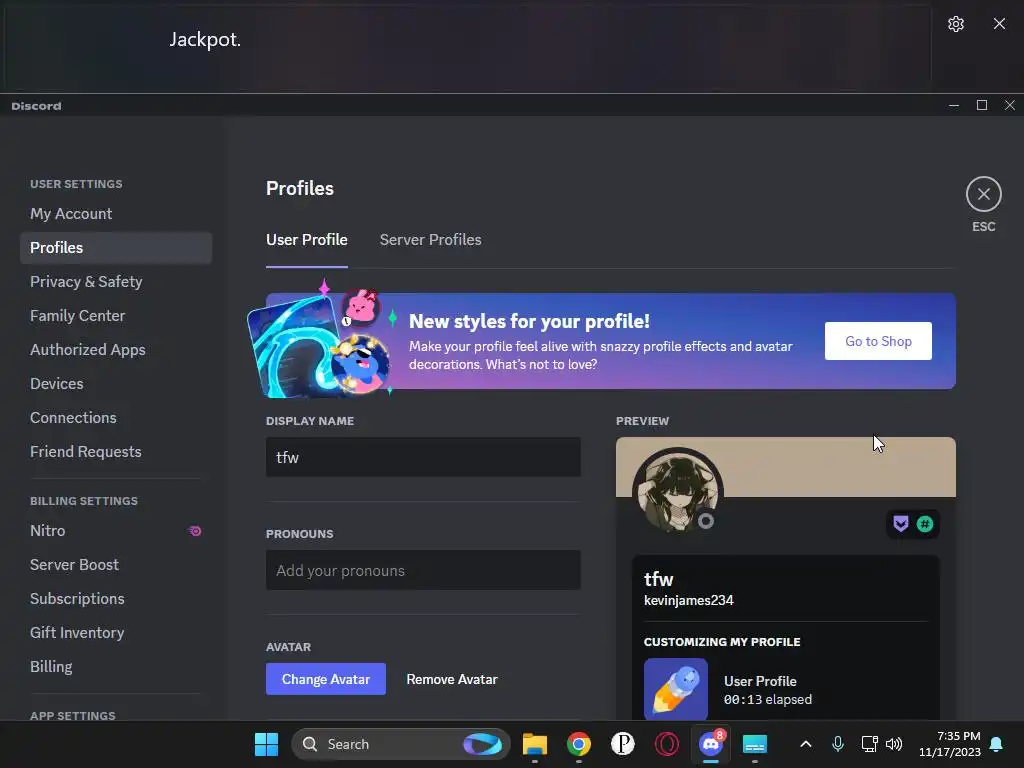
Task: Open File Explorer from the taskbar
Action: coord(535,744)
